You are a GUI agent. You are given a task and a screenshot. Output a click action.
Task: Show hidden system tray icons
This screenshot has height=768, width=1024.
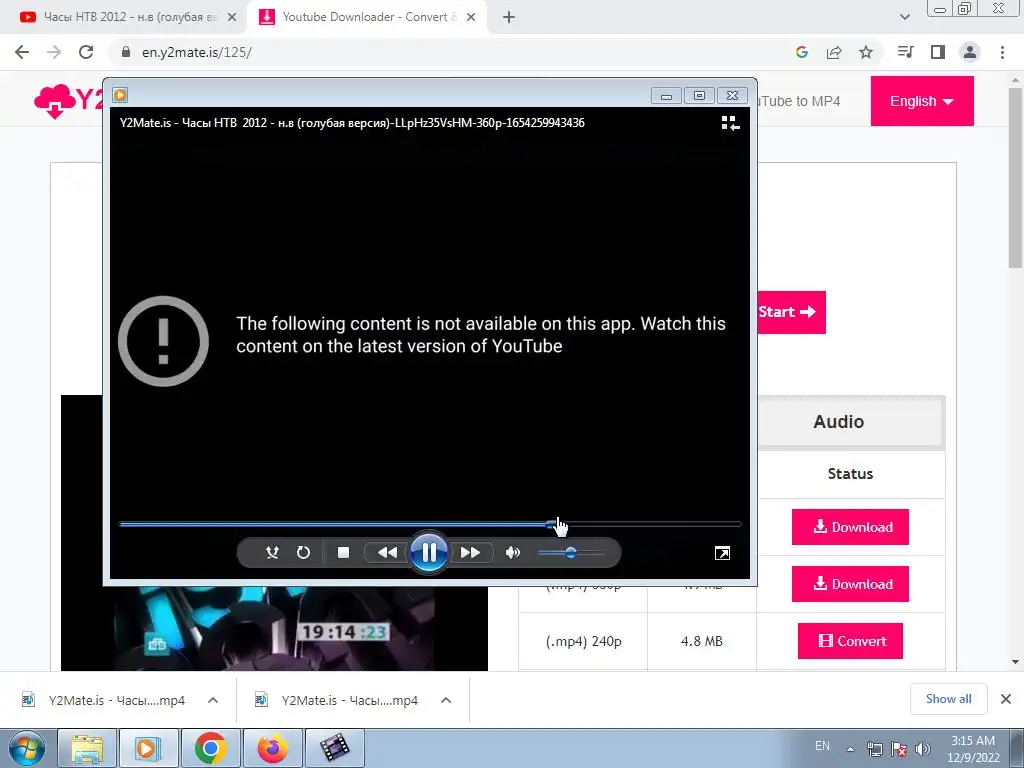(x=850, y=749)
